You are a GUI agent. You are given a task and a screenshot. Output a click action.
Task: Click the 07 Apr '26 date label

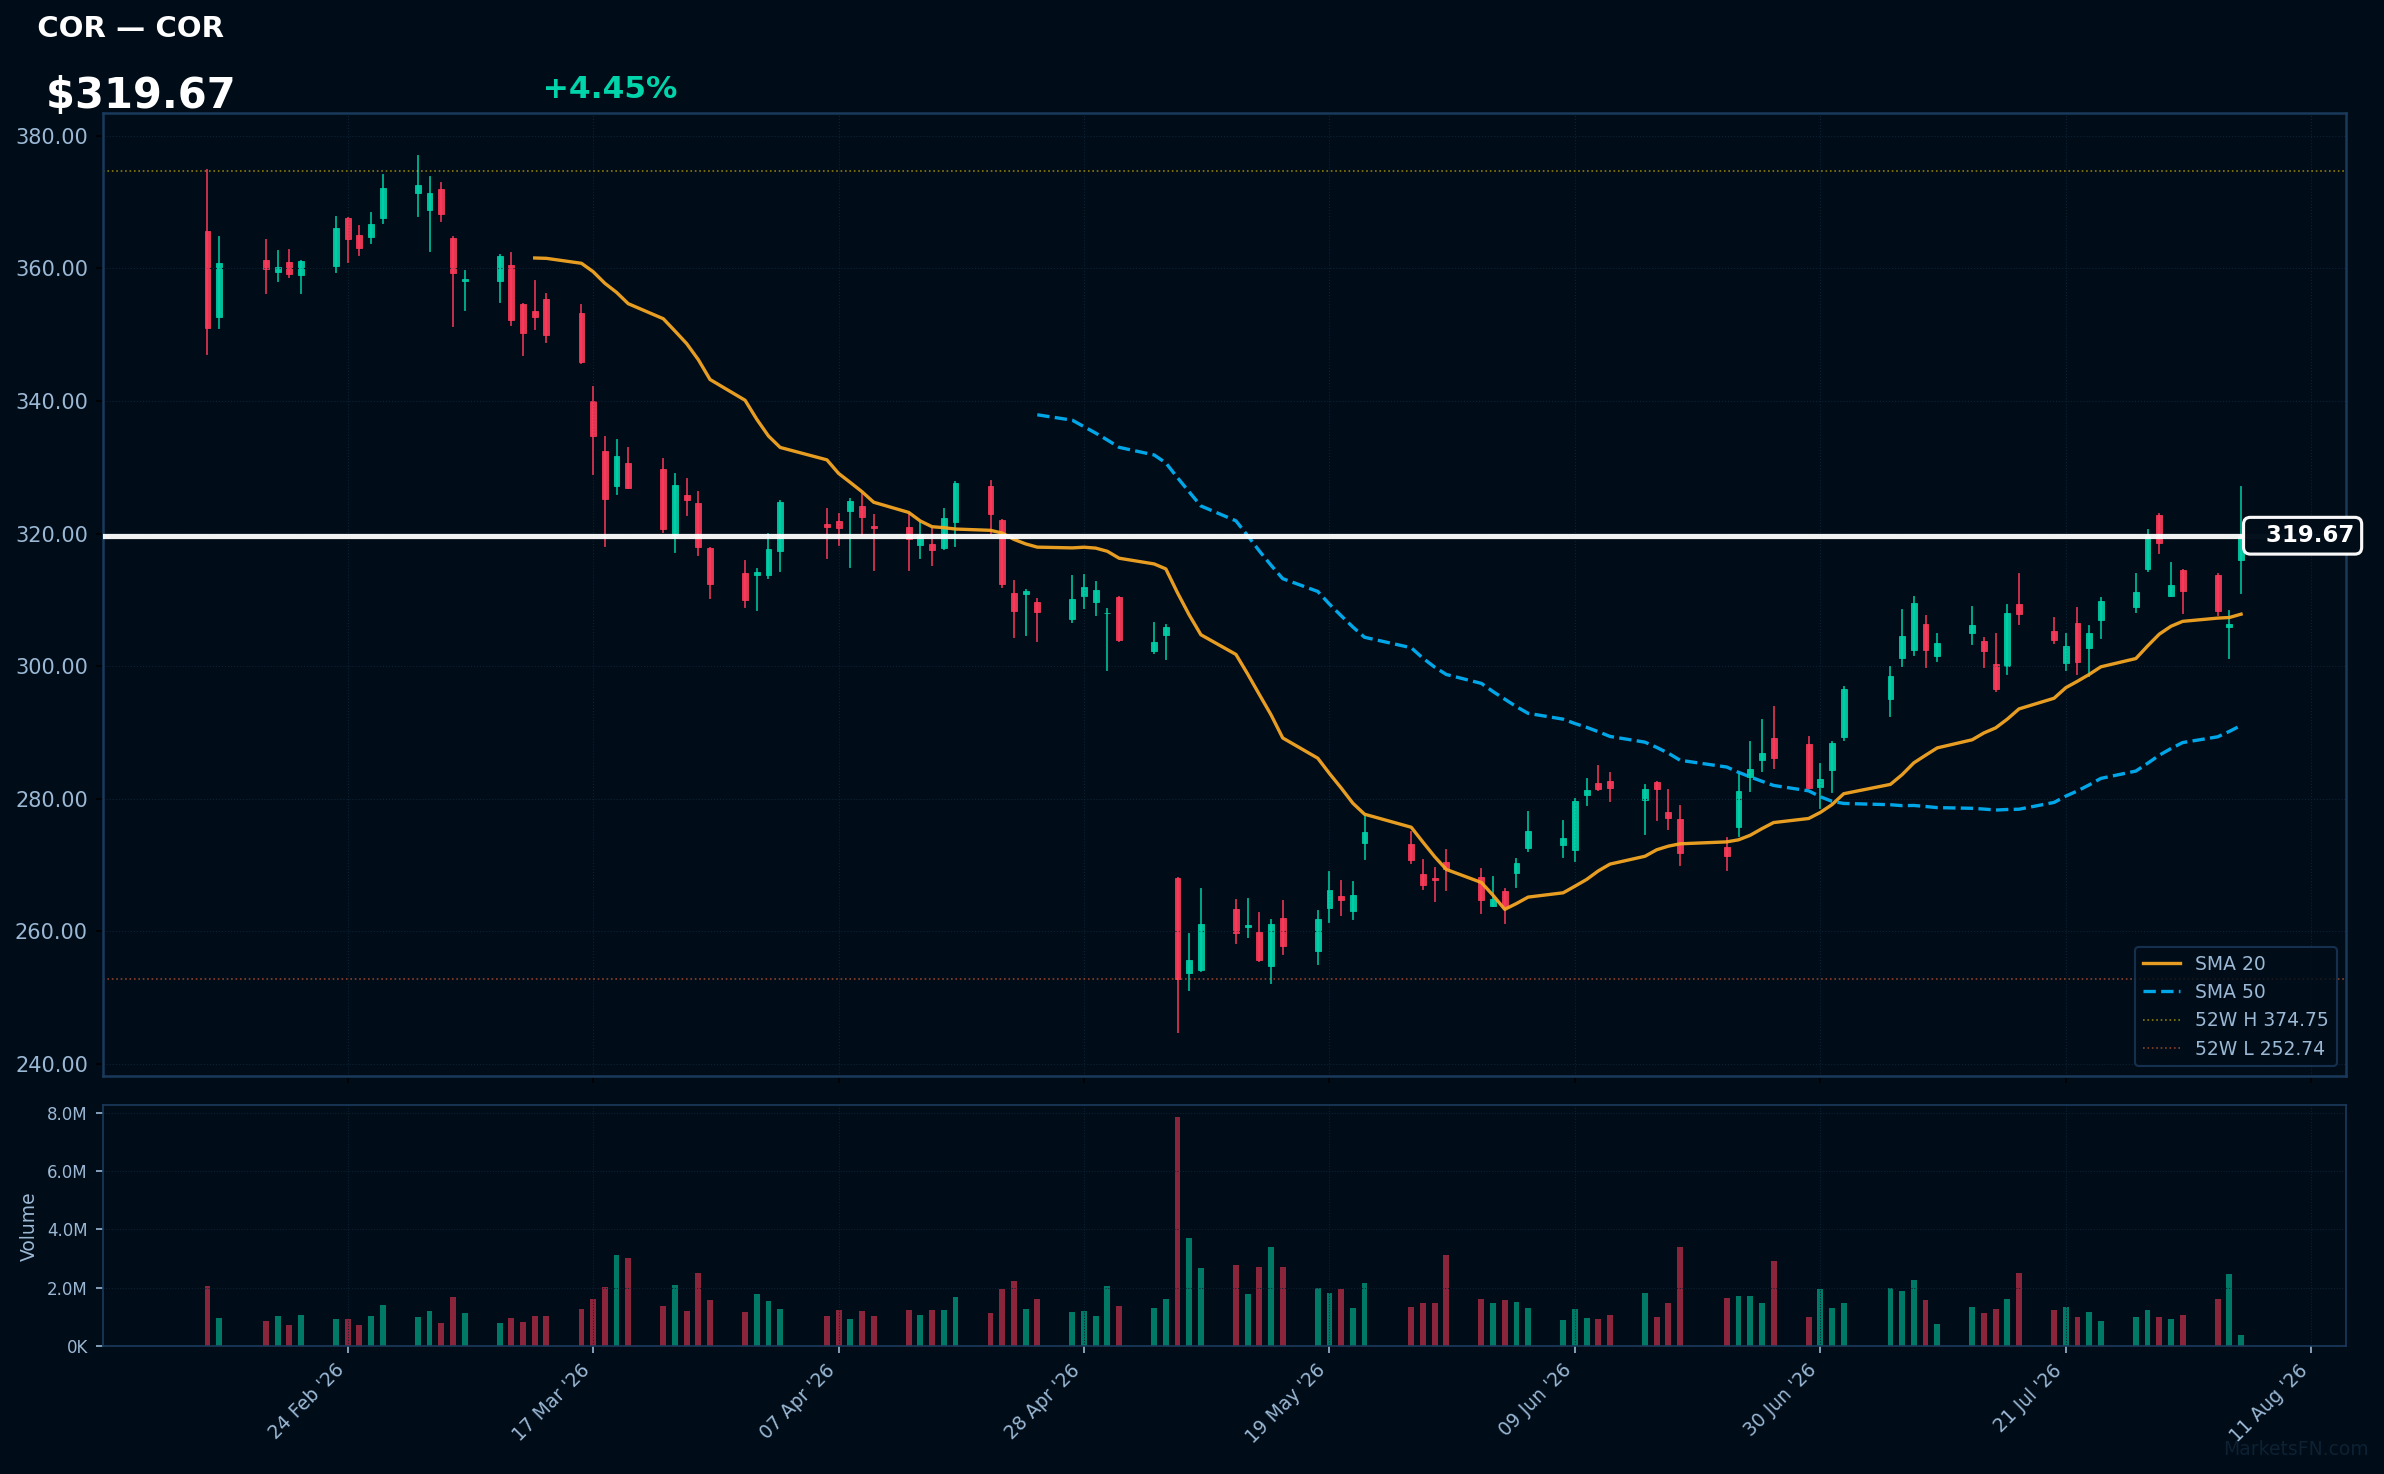pos(796,1401)
